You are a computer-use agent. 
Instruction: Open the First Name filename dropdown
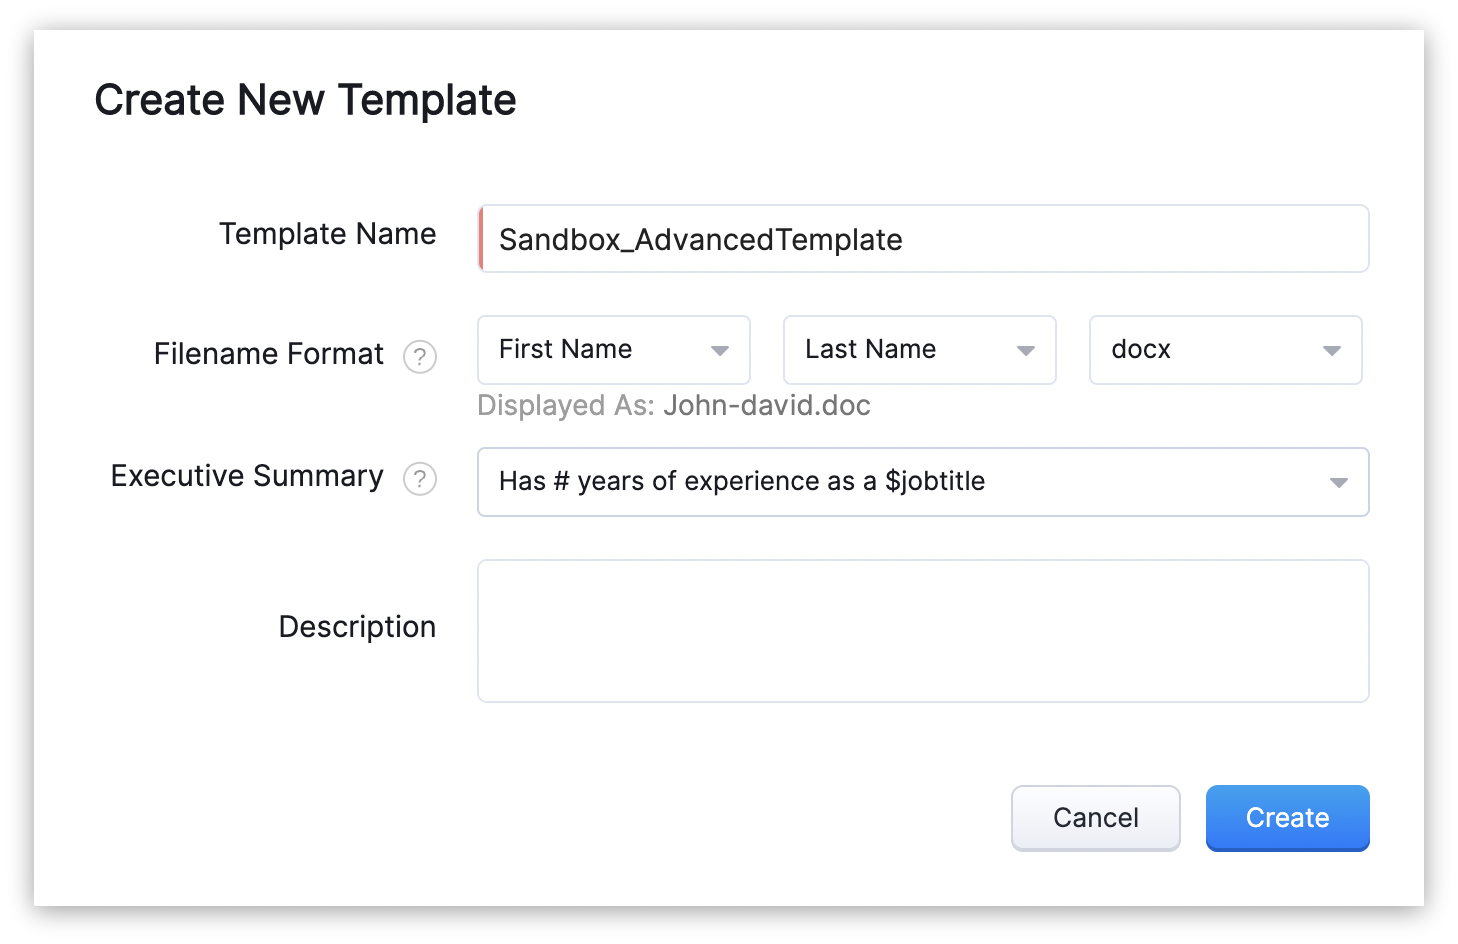614,350
